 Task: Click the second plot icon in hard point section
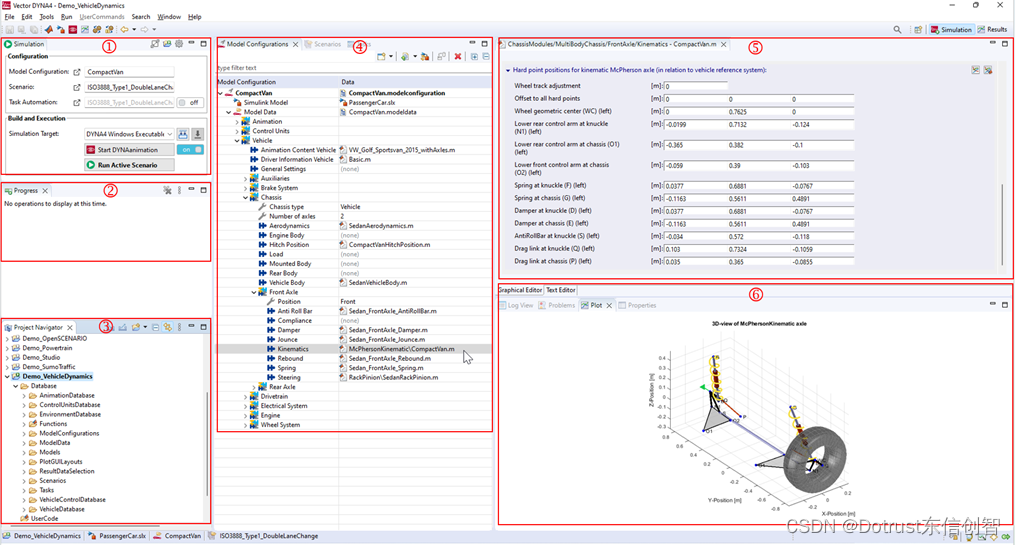click(x=988, y=70)
